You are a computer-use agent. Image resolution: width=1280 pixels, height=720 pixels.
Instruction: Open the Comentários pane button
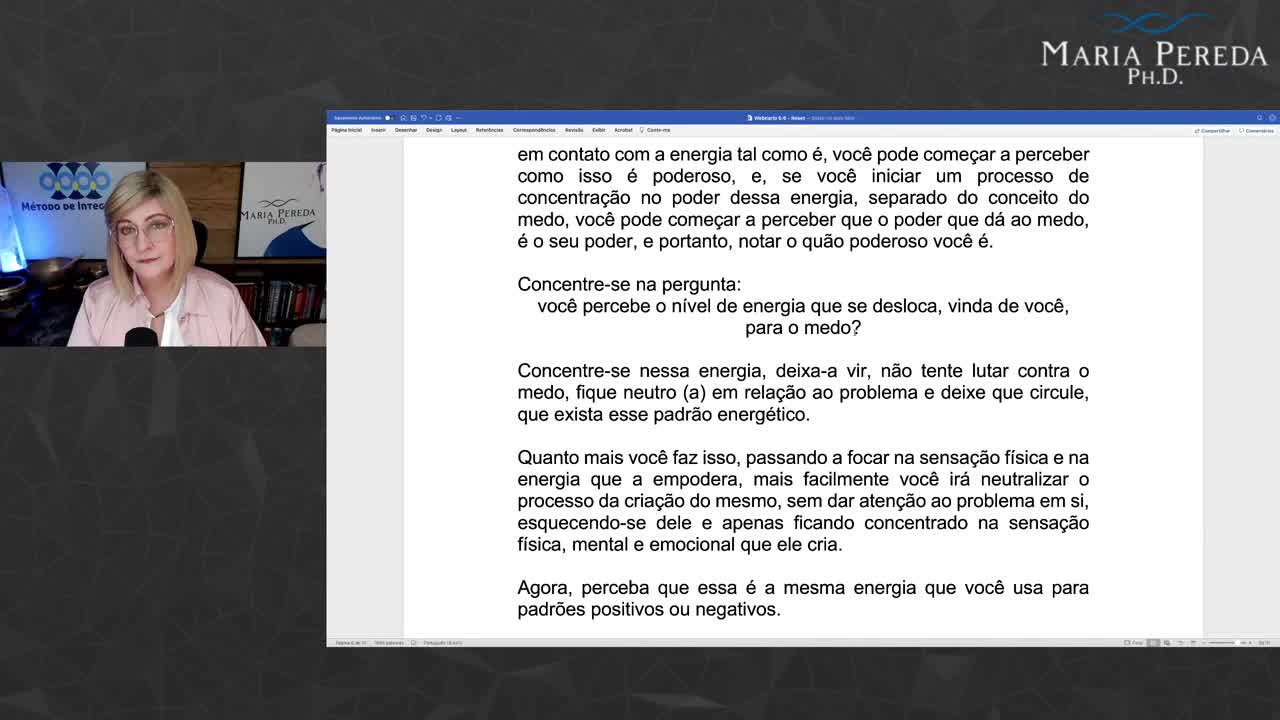click(x=1257, y=131)
